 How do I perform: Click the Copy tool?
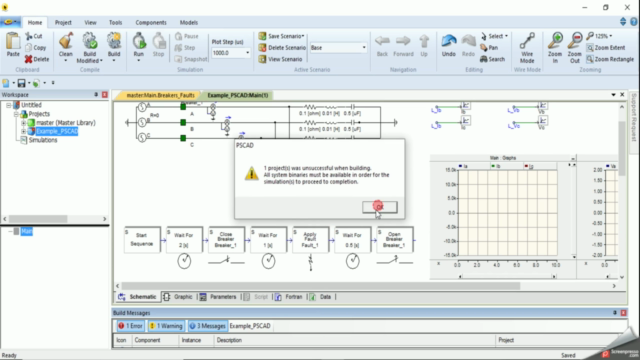(36, 48)
